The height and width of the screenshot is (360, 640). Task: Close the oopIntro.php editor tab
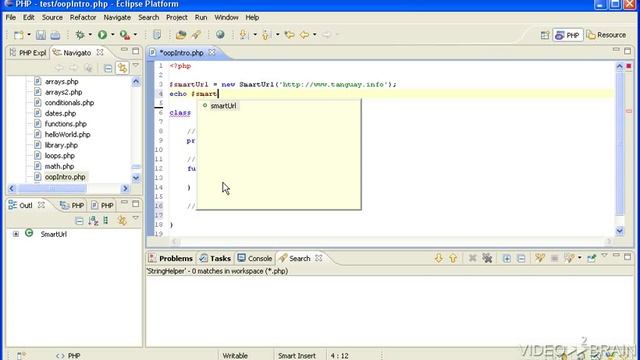[212, 53]
